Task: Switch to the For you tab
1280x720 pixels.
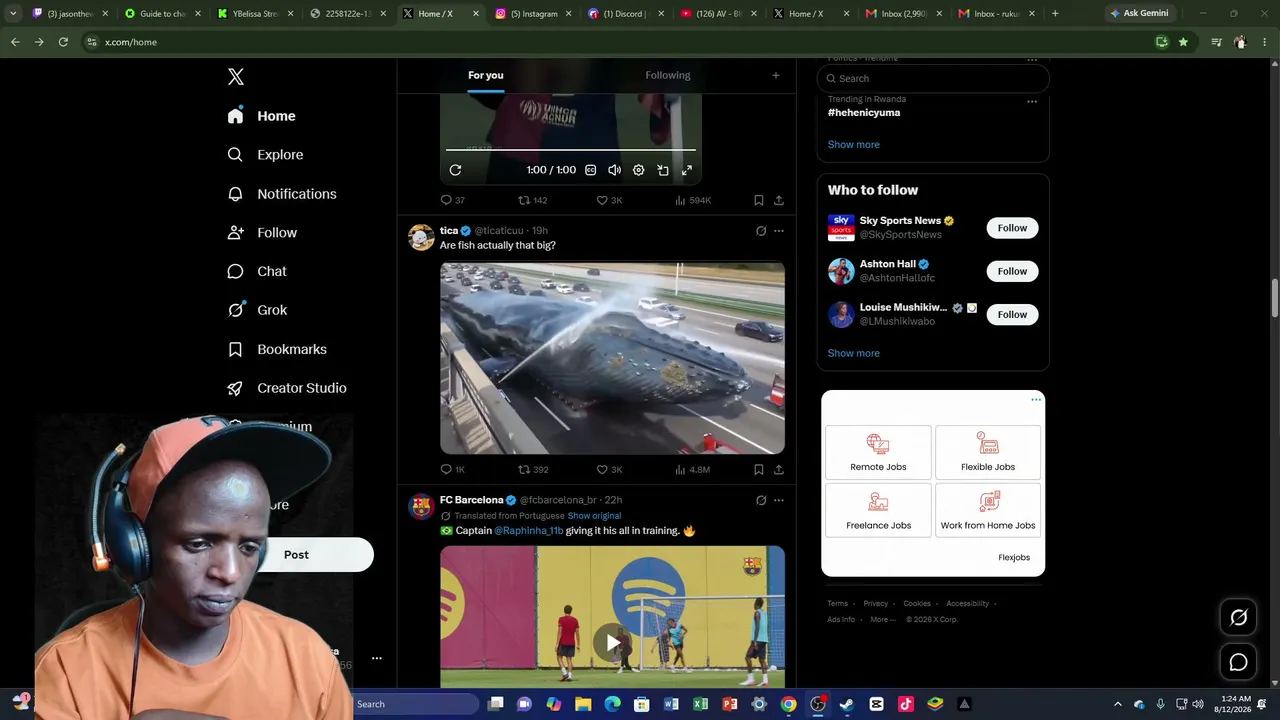Action: (486, 75)
